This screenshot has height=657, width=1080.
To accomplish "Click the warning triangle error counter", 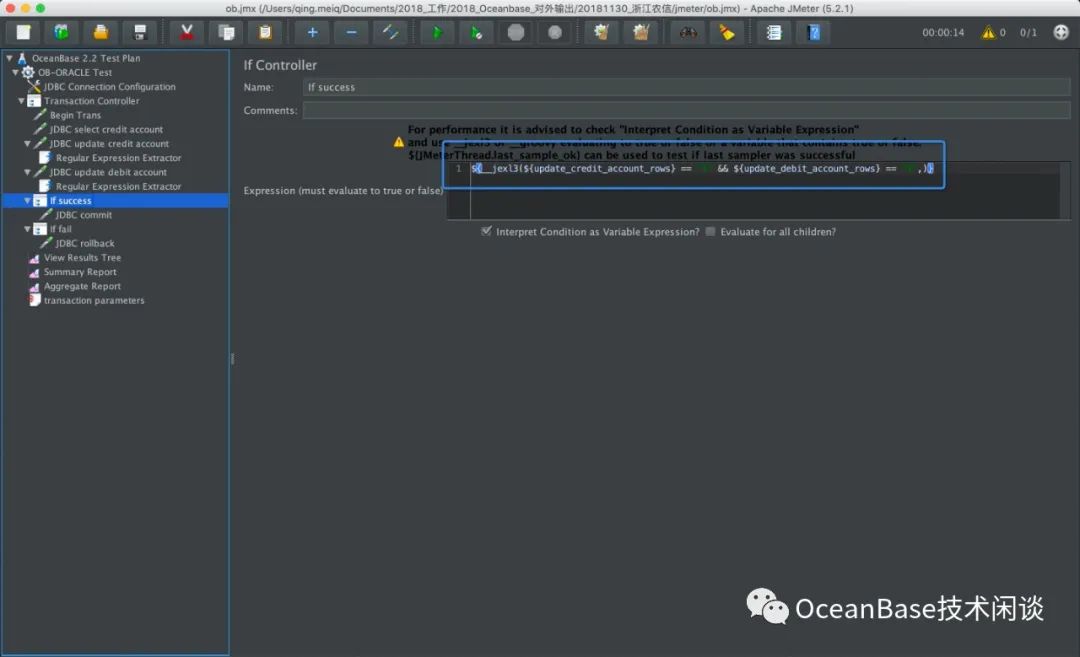I will pos(988,33).
